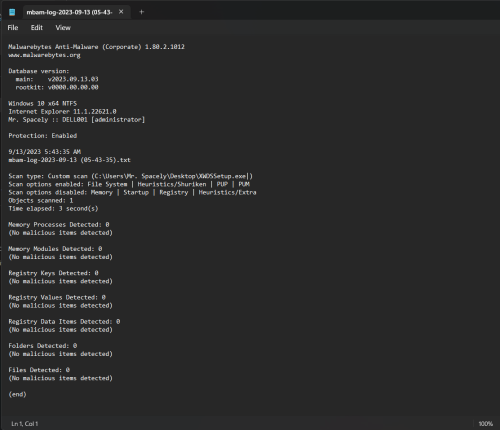Click the 100% zoom level in status bar
The width and height of the screenshot is (500, 430).
click(485, 424)
